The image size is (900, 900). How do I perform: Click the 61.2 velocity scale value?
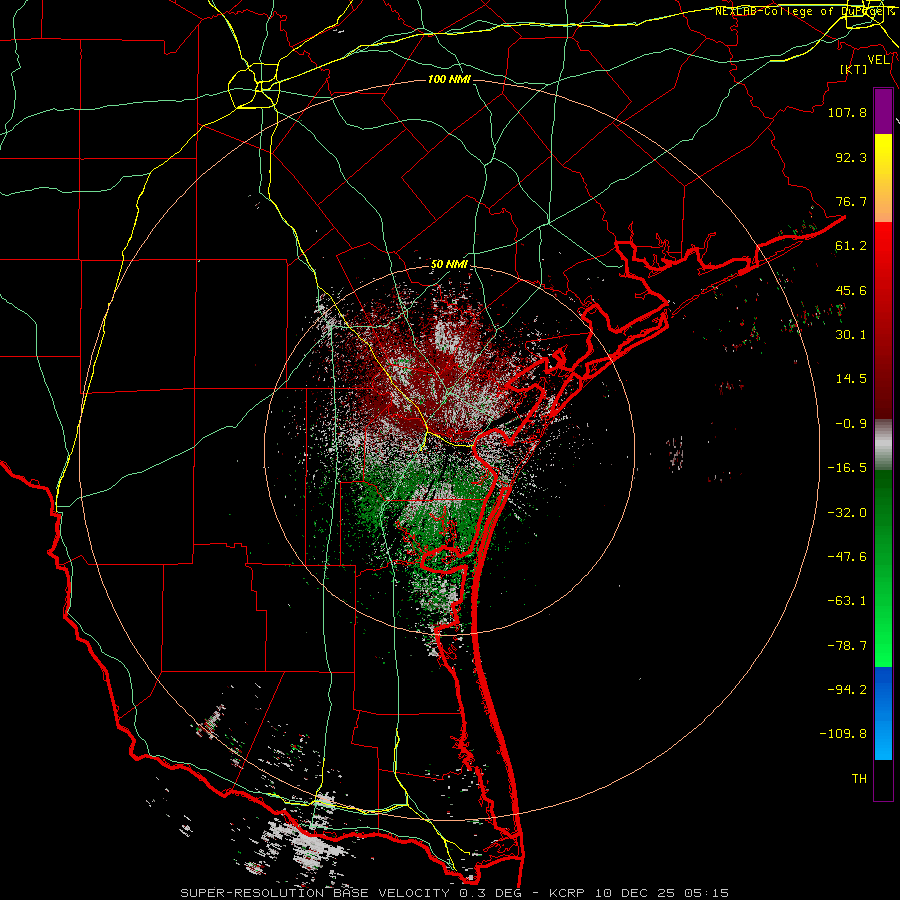click(851, 246)
